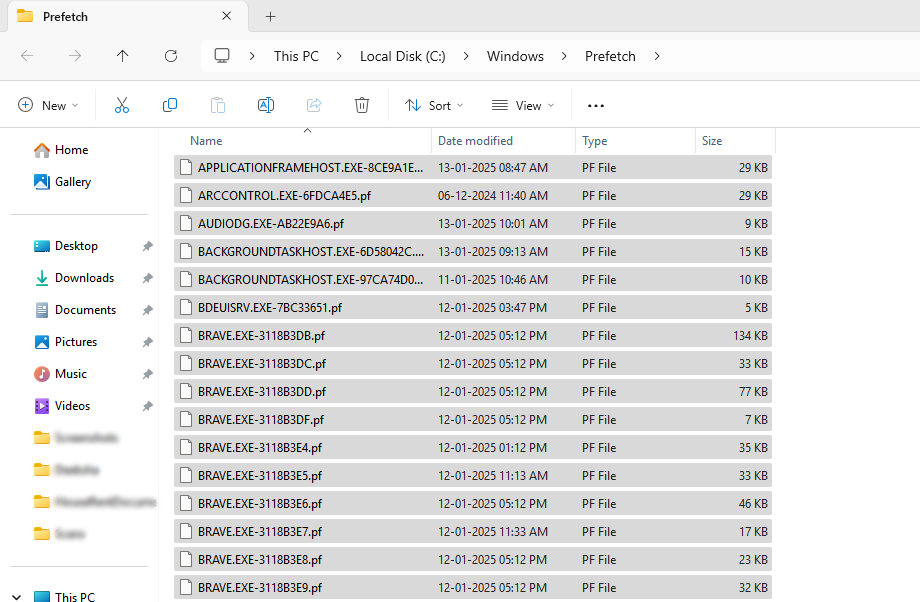Go forward with the right arrow

(x=75, y=56)
